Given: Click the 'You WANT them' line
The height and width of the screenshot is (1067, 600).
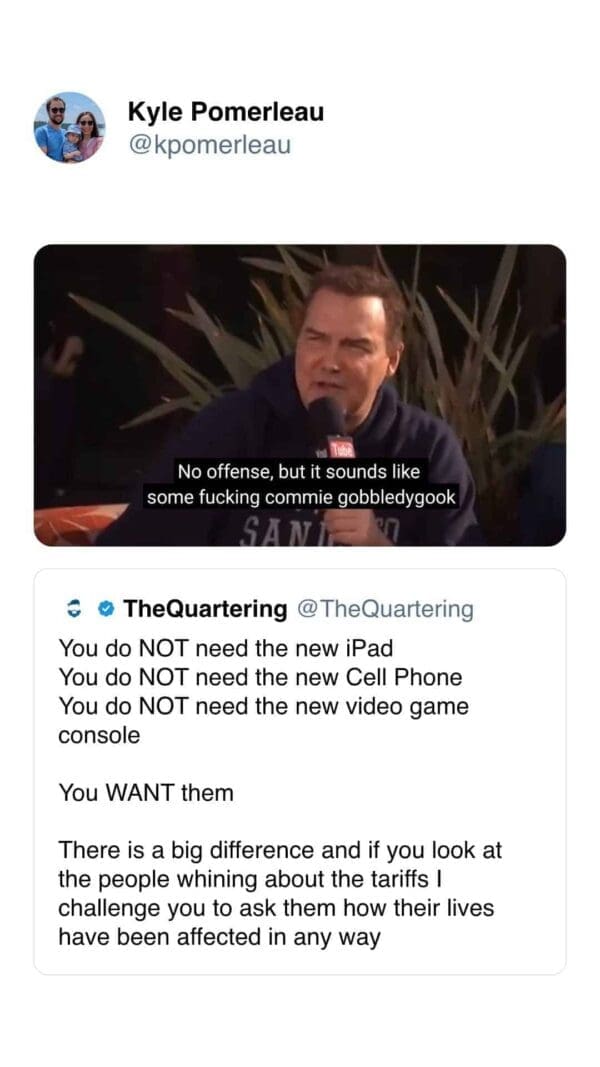Looking at the screenshot, I should (x=146, y=793).
